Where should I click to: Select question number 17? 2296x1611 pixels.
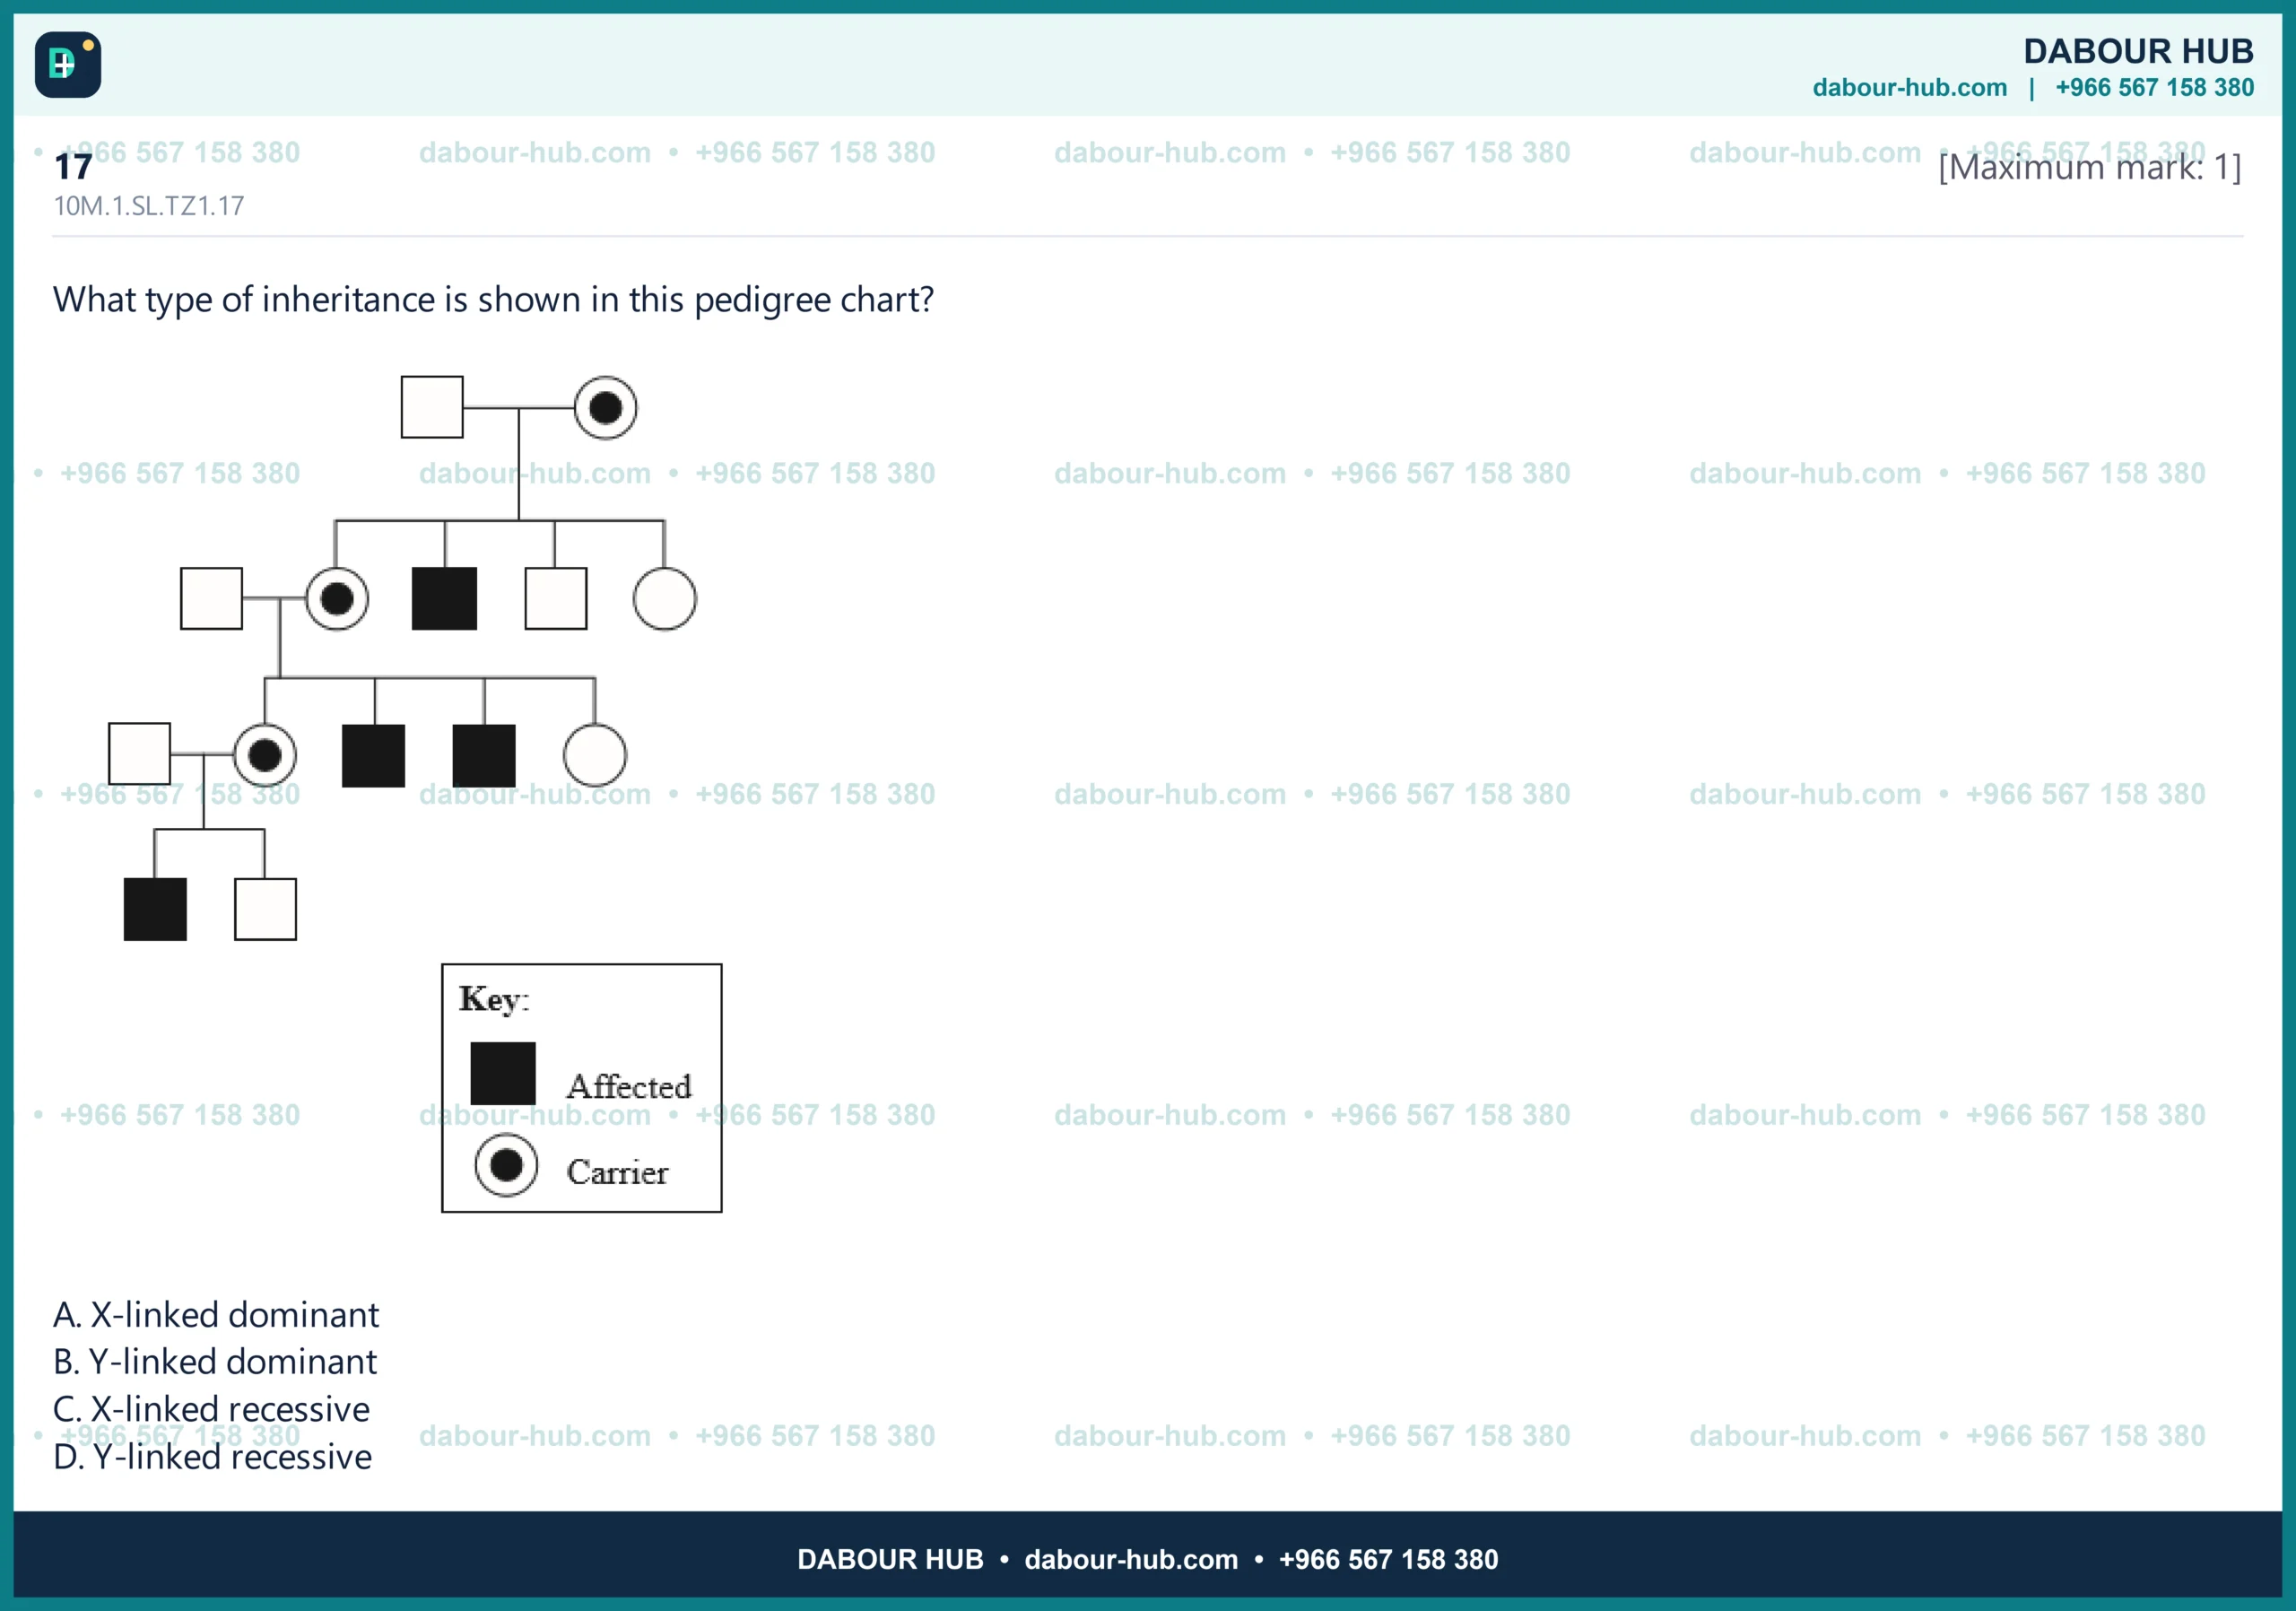point(73,167)
